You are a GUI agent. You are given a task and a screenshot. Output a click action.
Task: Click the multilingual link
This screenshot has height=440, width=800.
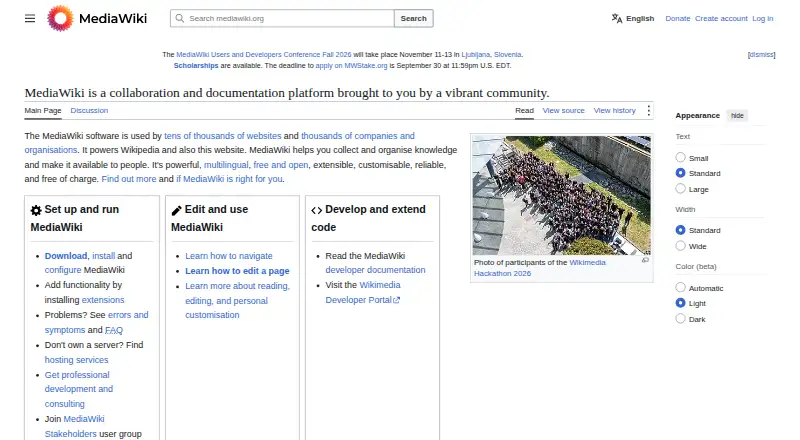point(226,165)
